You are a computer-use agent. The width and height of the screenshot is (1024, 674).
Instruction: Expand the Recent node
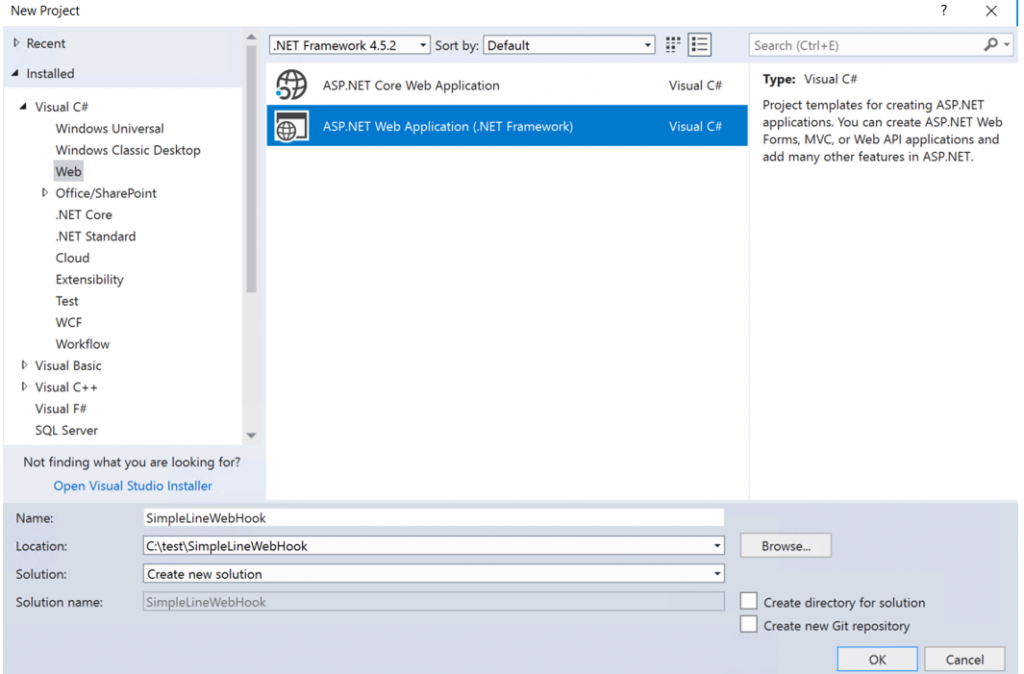coord(16,43)
